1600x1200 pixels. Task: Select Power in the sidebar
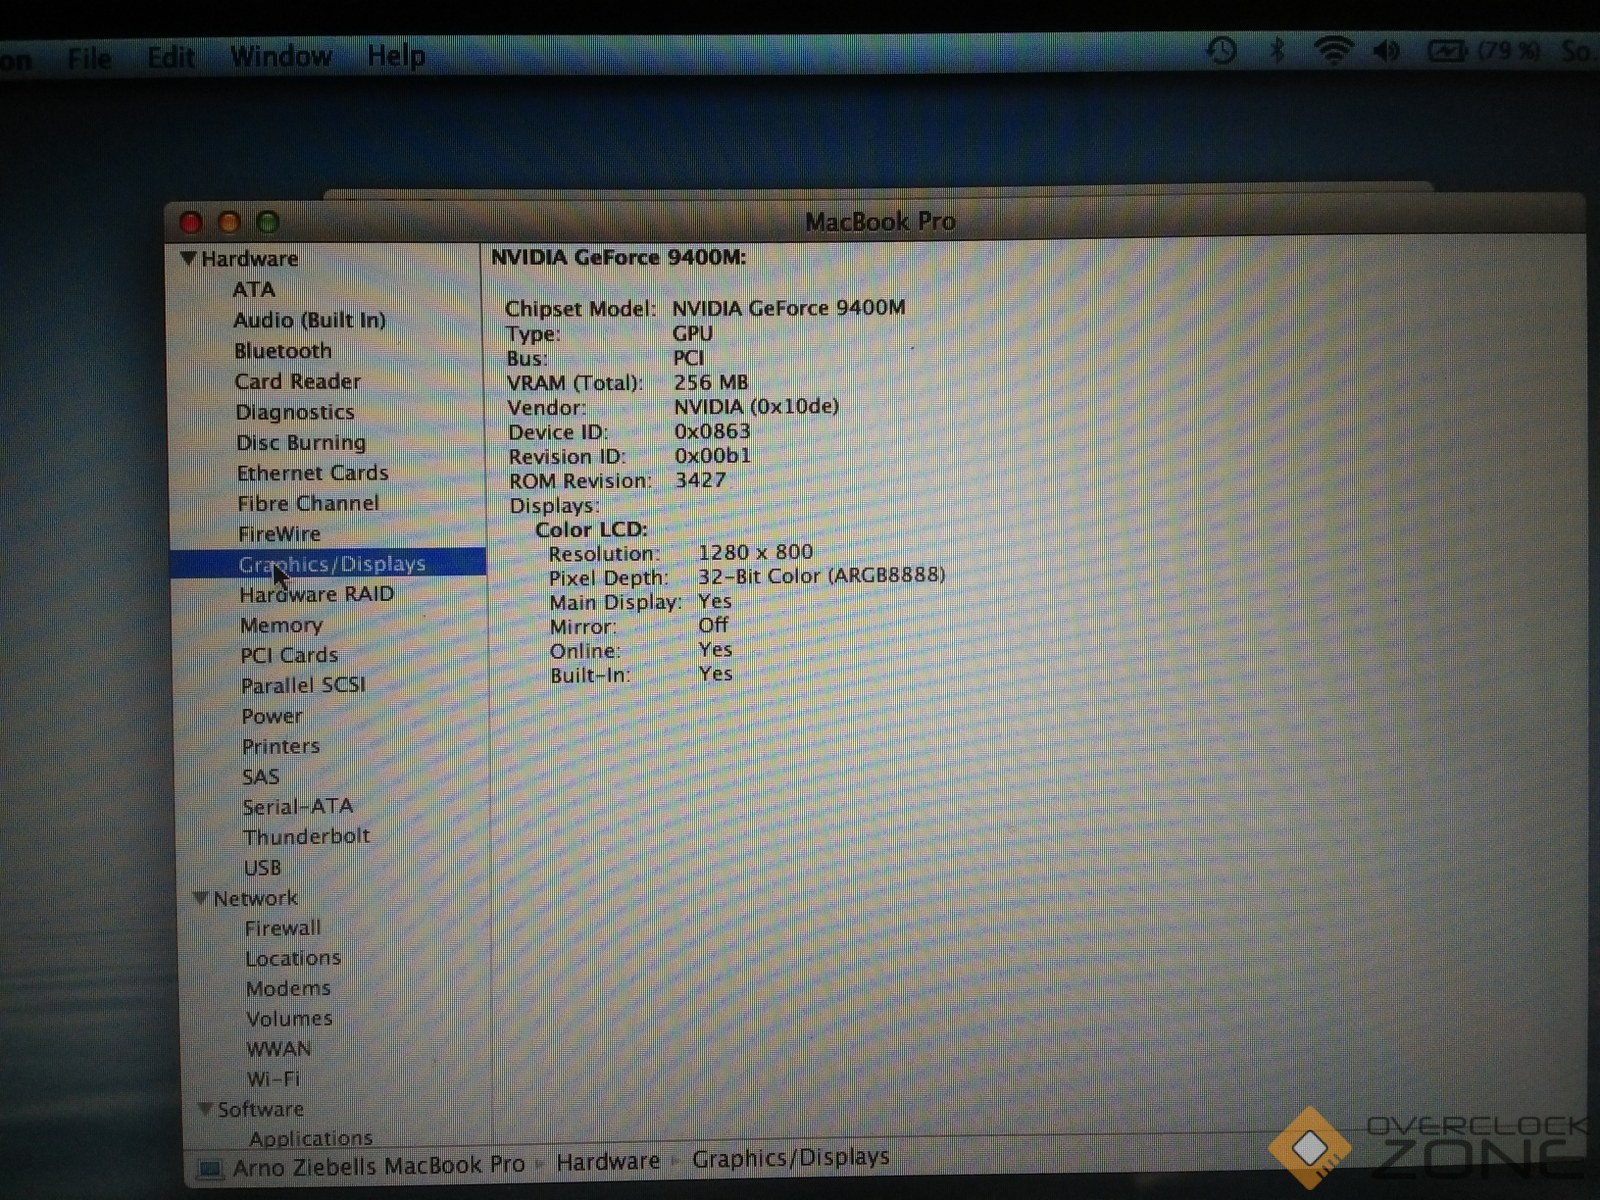point(271,716)
